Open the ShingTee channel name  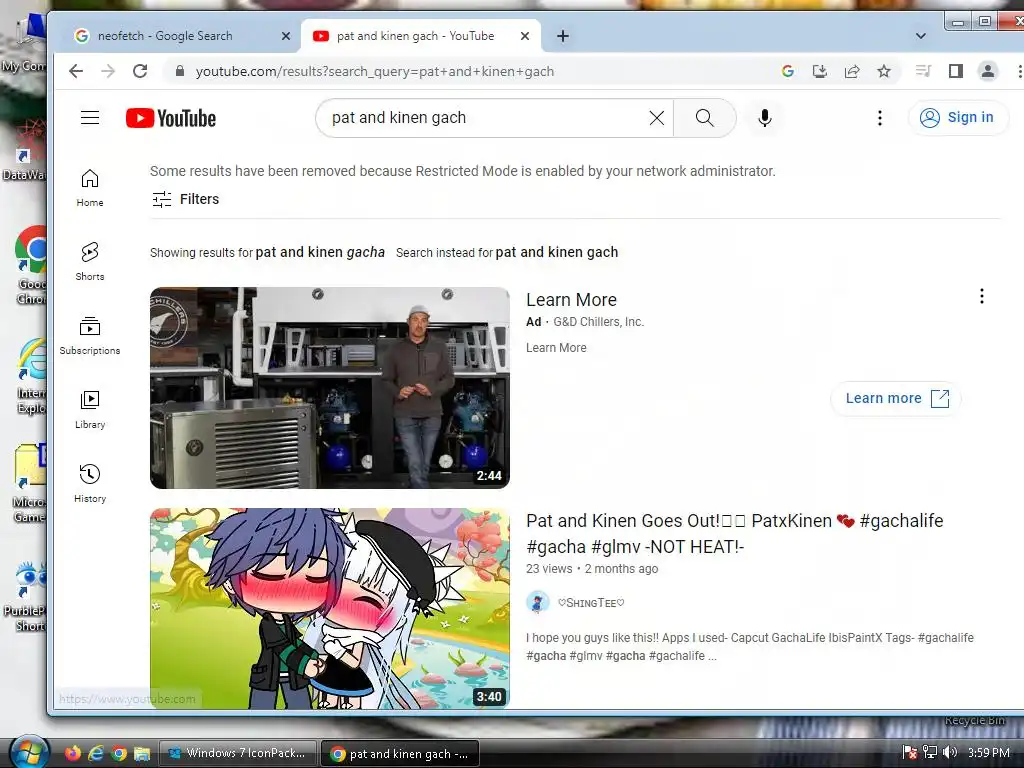(x=591, y=603)
